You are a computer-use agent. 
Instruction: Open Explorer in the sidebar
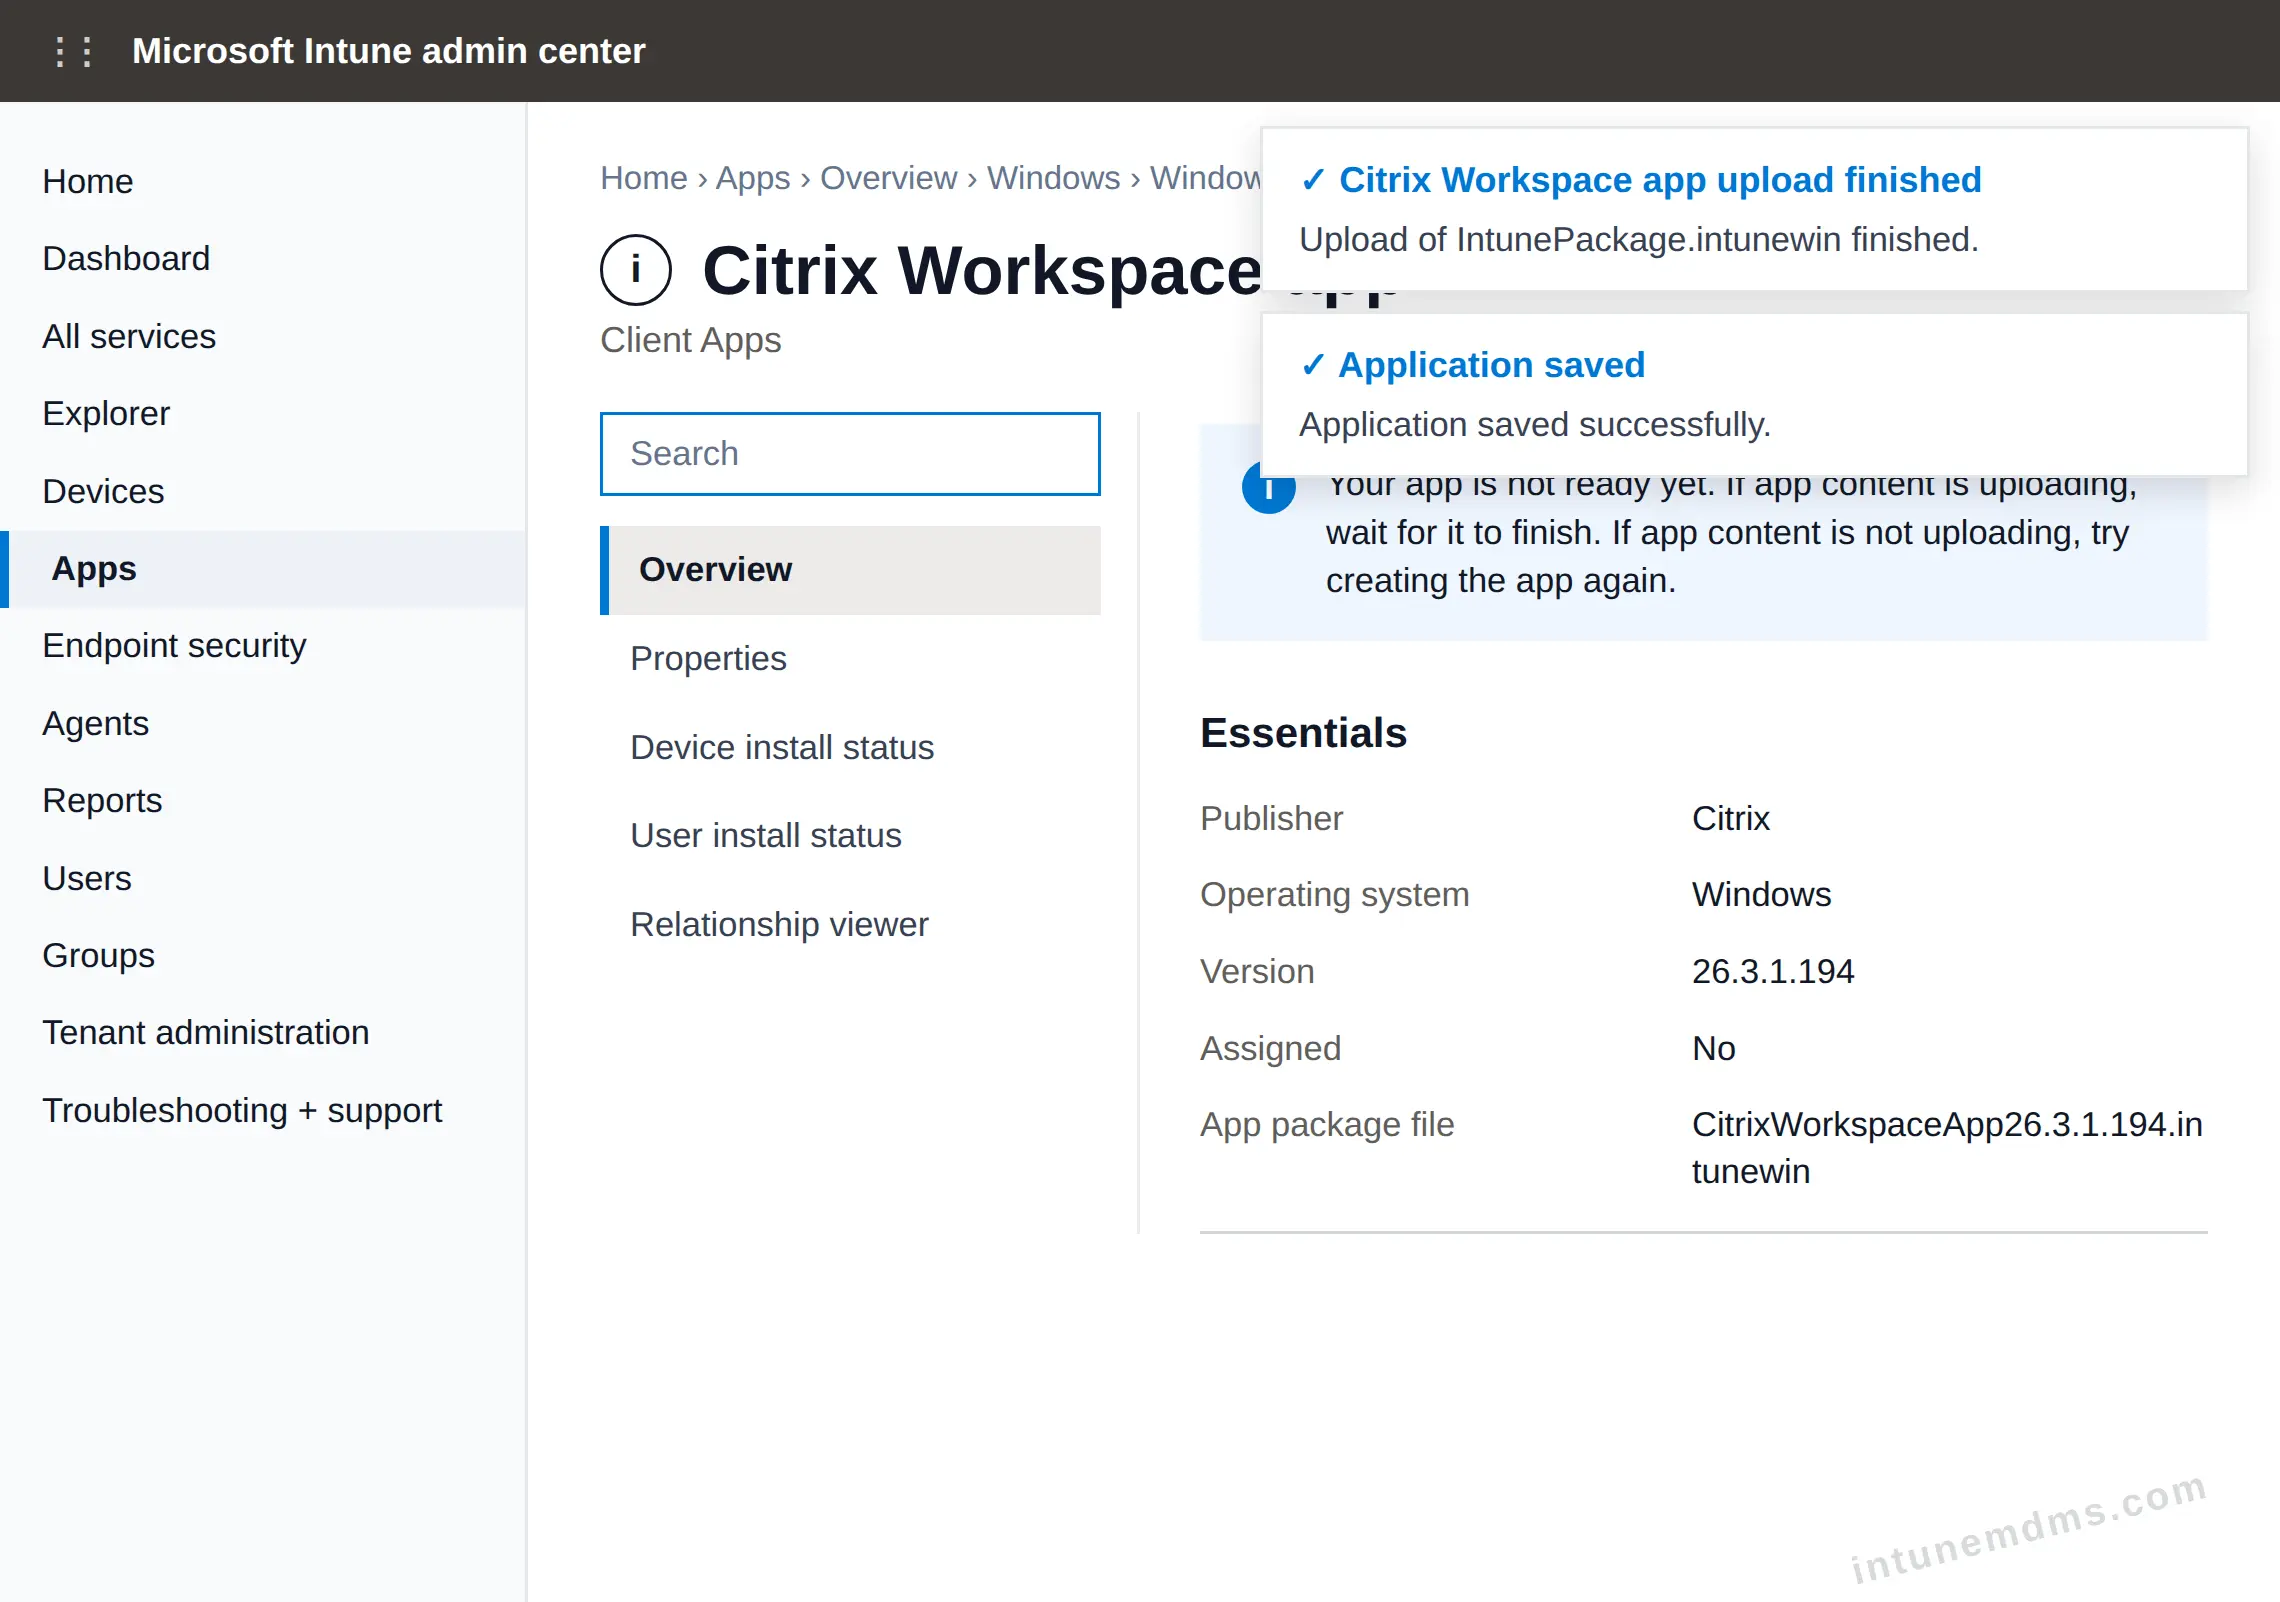click(x=263, y=414)
